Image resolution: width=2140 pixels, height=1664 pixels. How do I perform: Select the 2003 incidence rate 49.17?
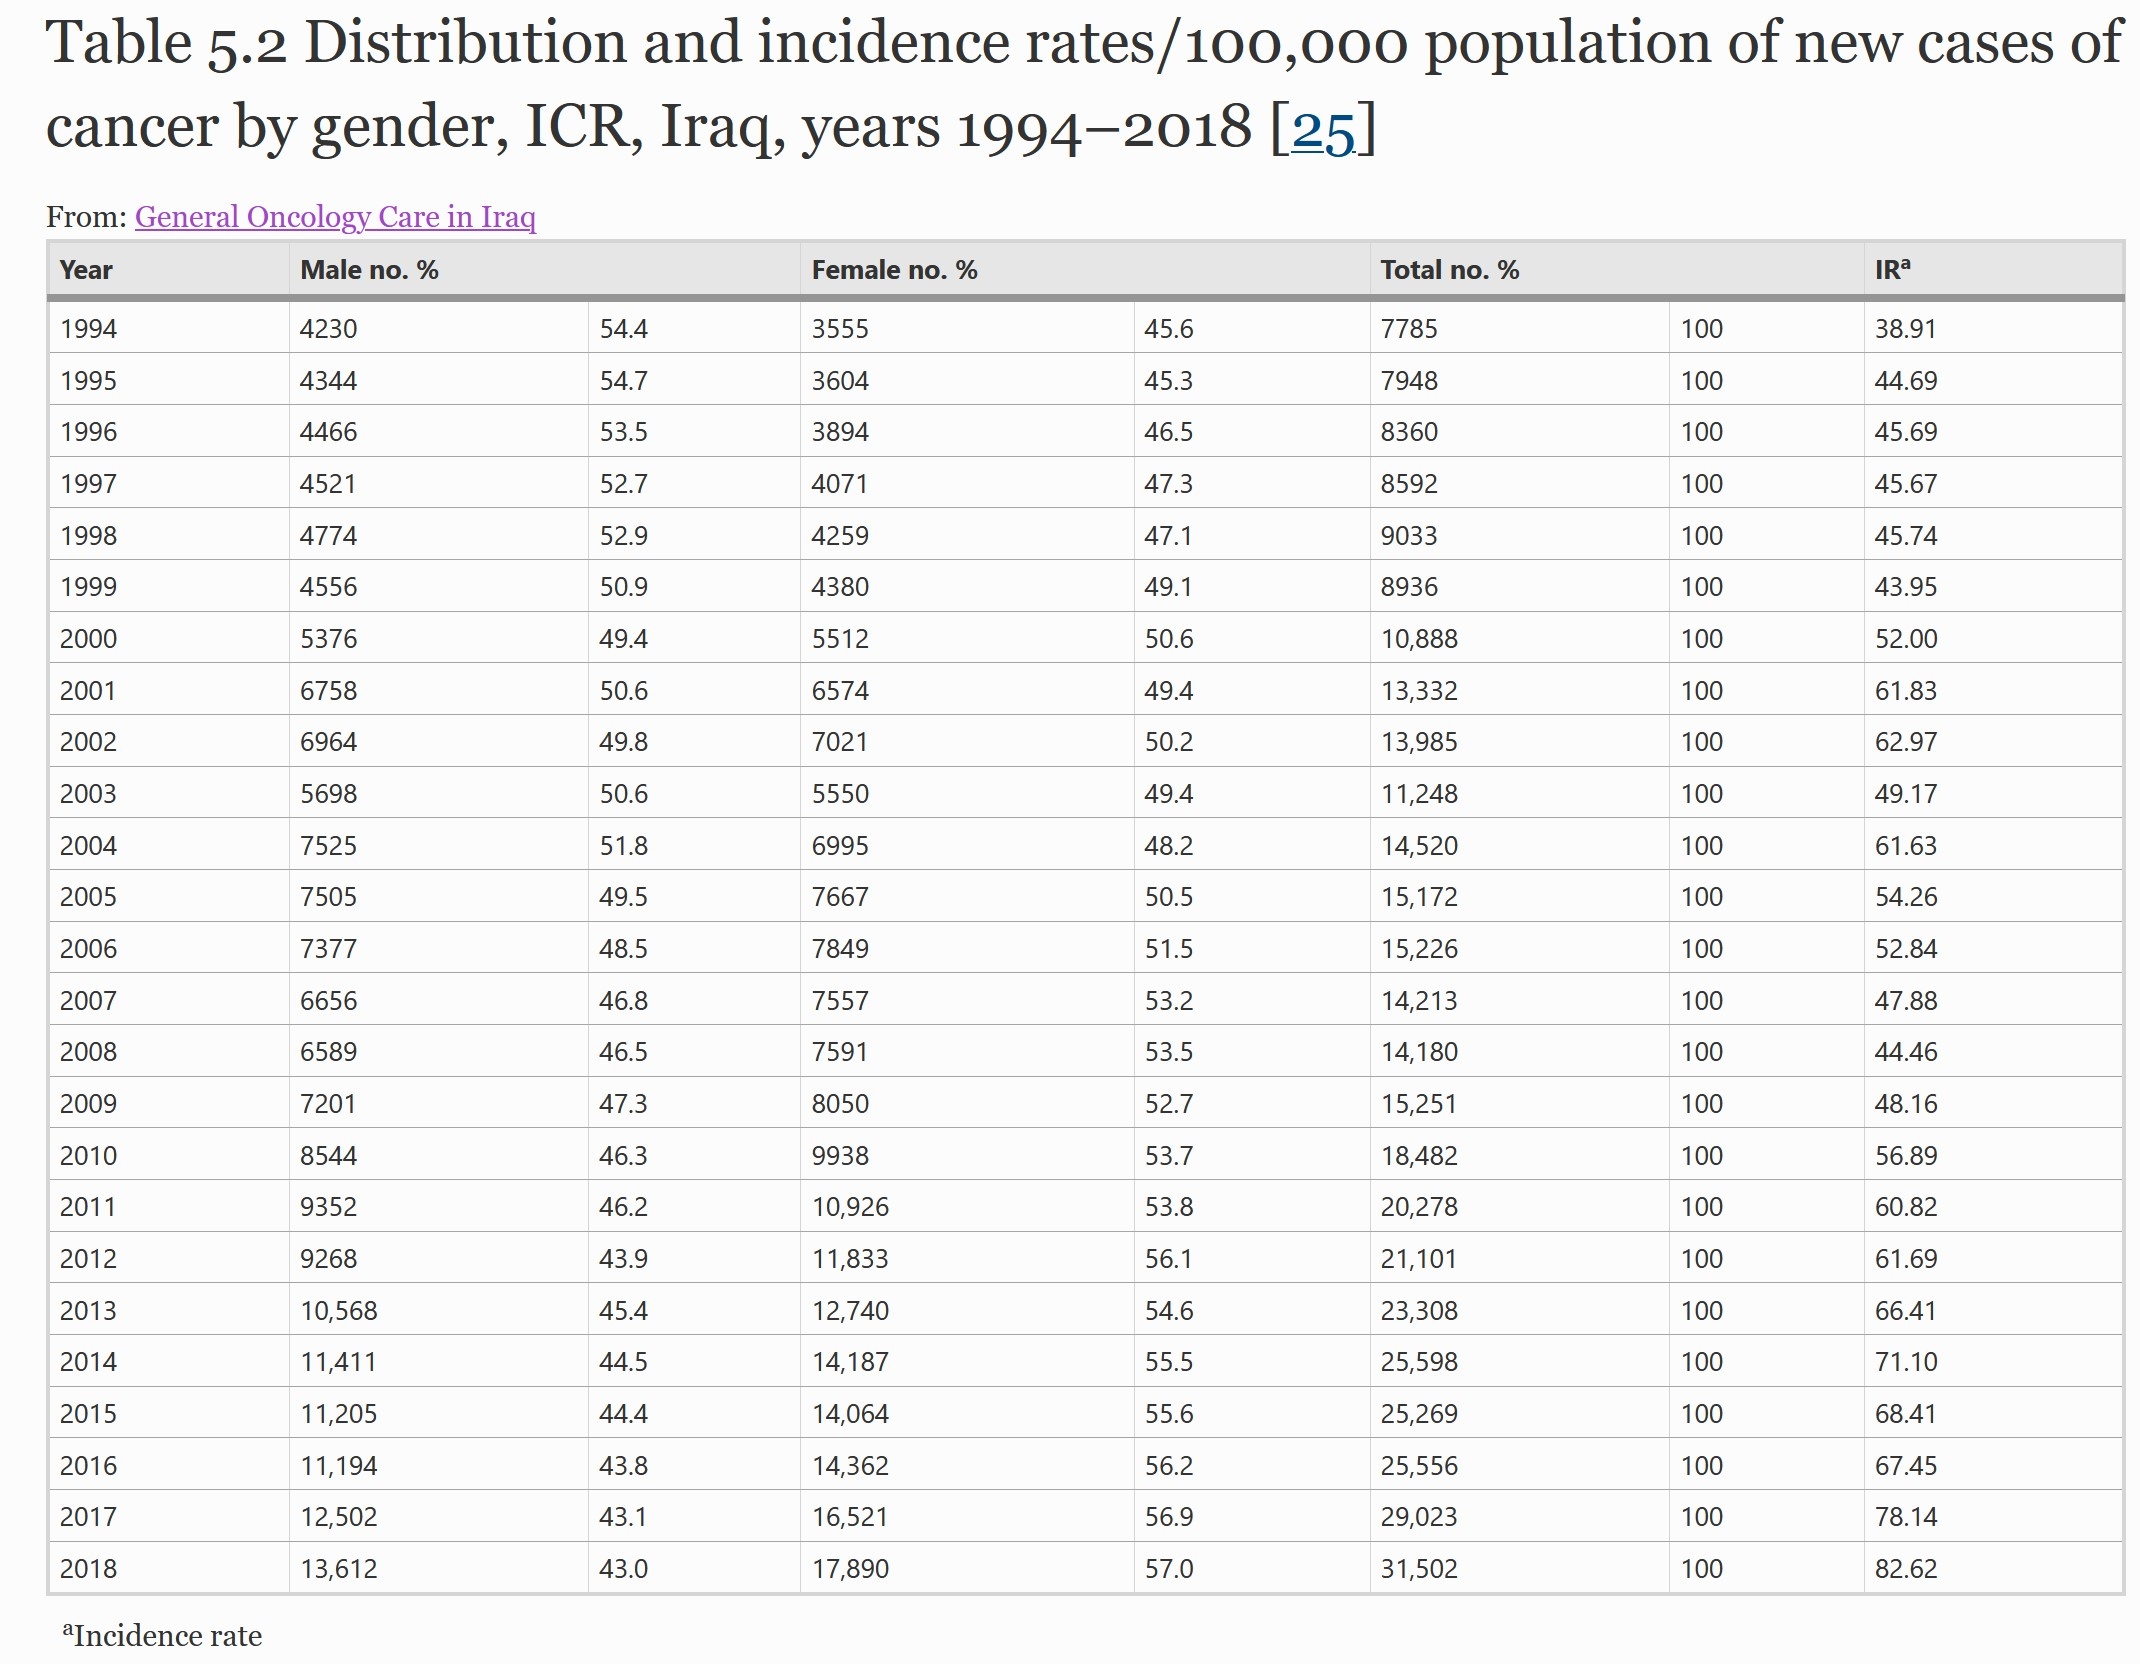1905,794
